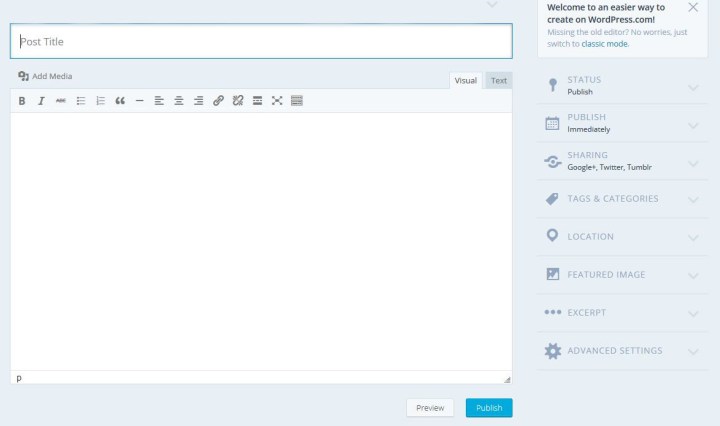Click into the Post Title field
This screenshot has width=720, height=426.
(x=261, y=42)
